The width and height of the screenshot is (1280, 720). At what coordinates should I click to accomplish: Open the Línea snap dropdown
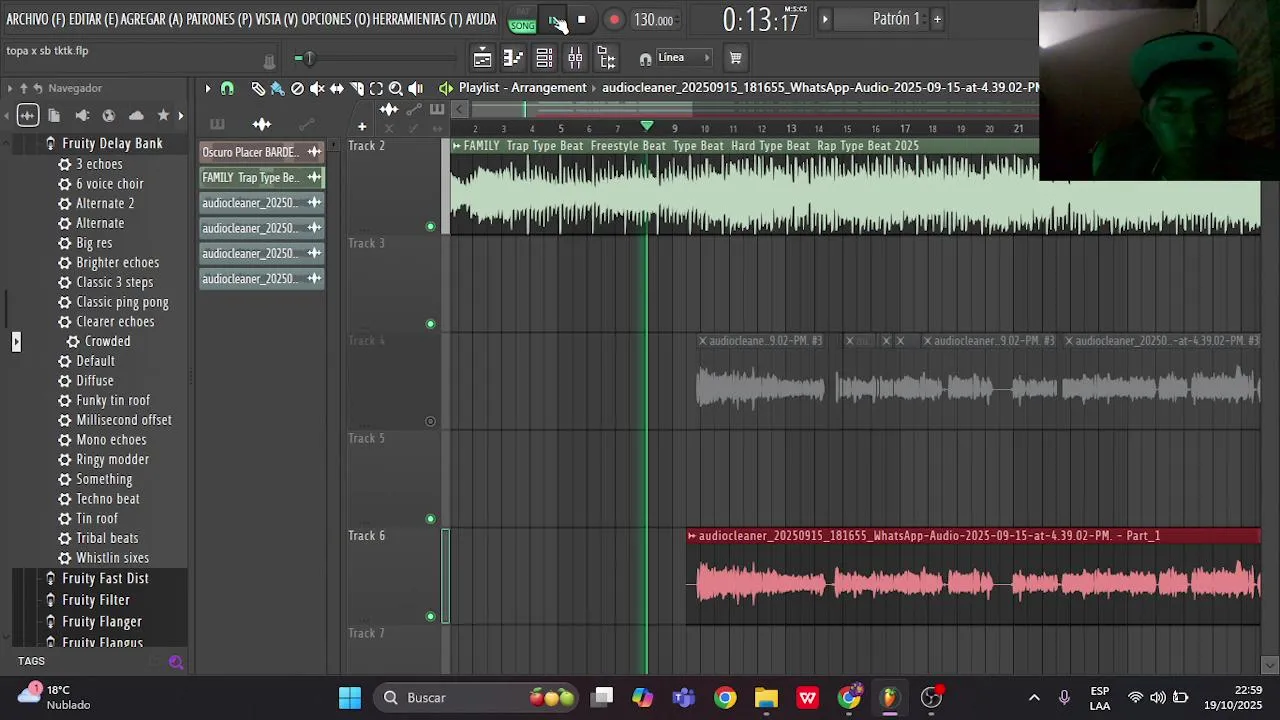click(x=684, y=58)
